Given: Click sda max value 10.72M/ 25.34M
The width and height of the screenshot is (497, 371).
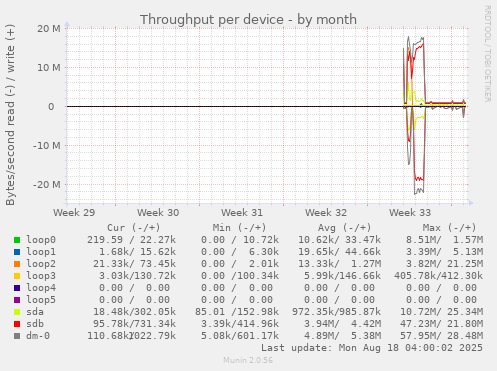Looking at the screenshot, I should pyautogui.click(x=442, y=312).
